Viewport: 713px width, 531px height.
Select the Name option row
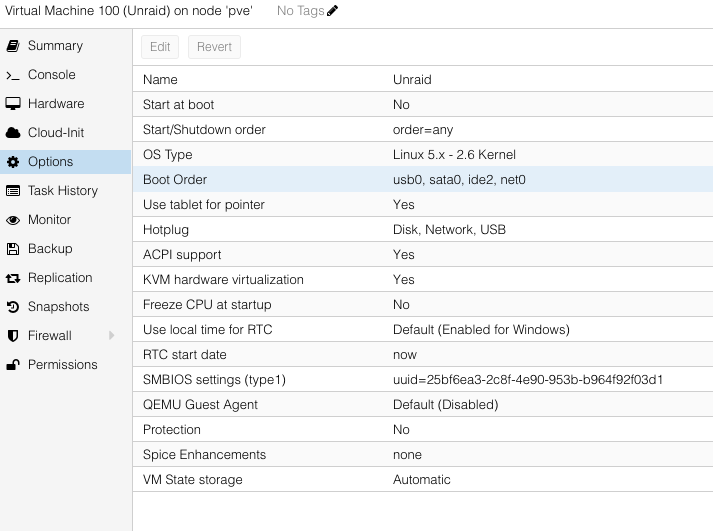click(x=423, y=80)
